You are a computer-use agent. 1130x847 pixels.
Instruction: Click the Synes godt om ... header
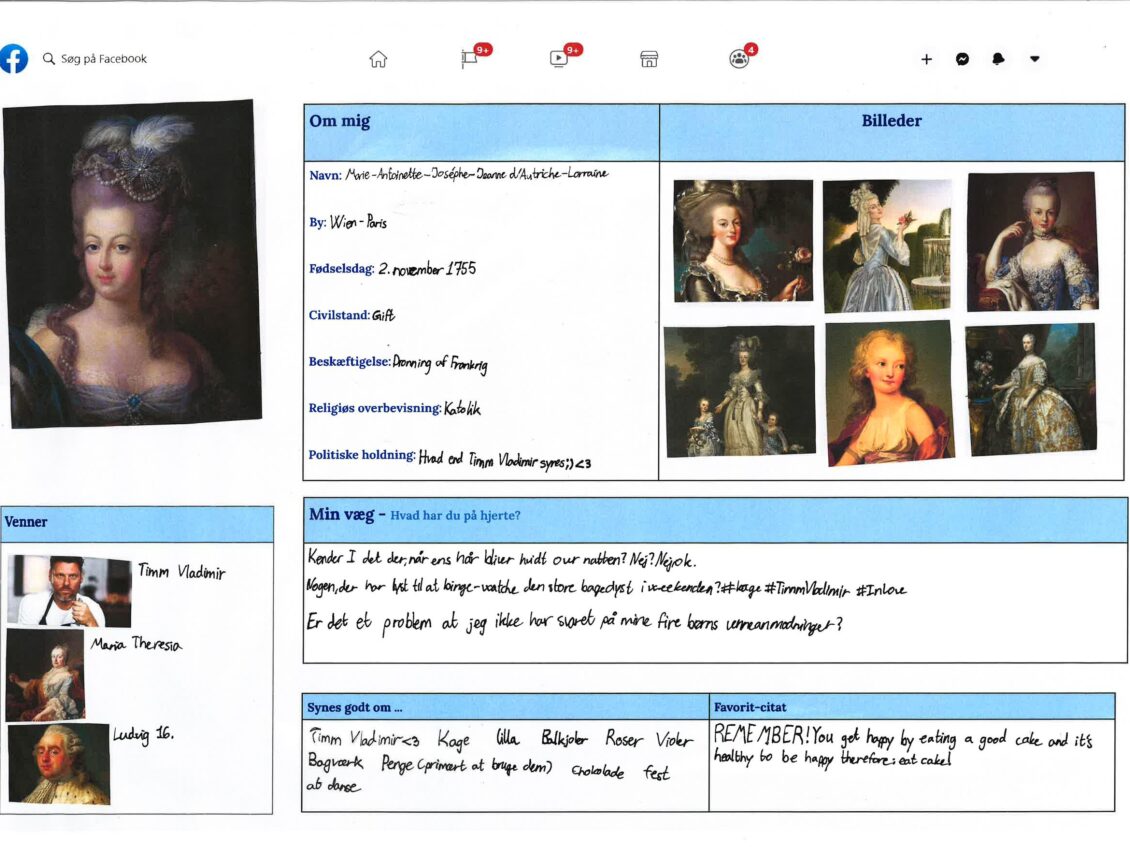tap(355, 707)
